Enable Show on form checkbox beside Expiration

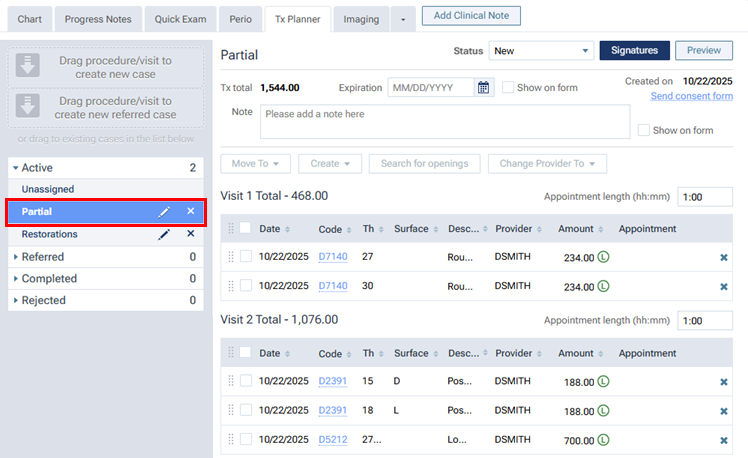508,88
